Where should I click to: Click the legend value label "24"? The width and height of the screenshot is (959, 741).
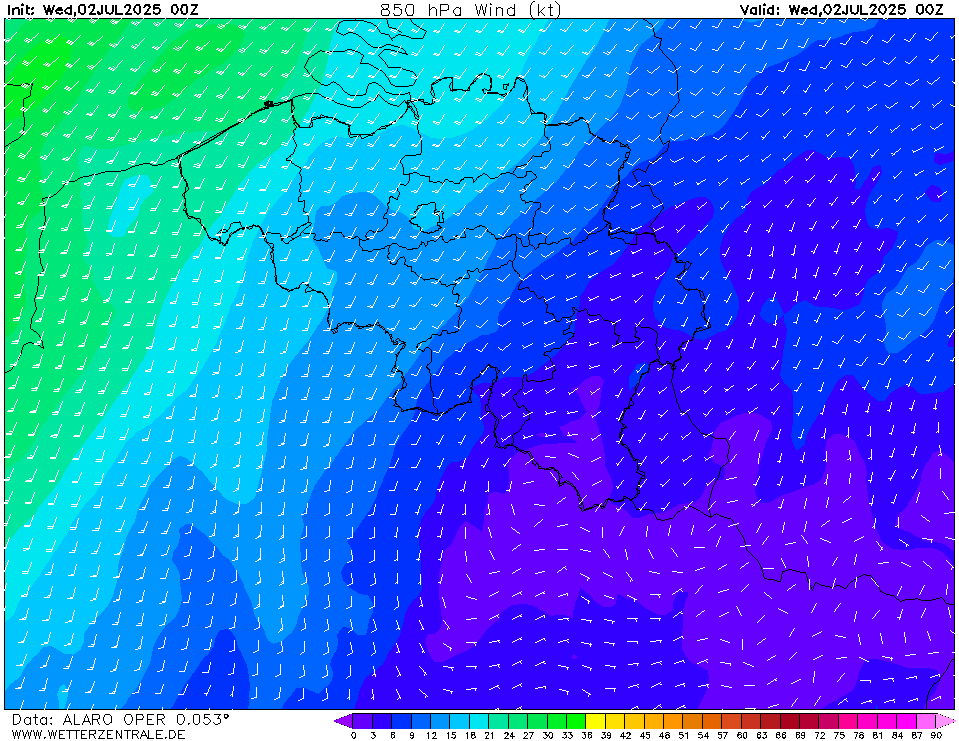[509, 735]
